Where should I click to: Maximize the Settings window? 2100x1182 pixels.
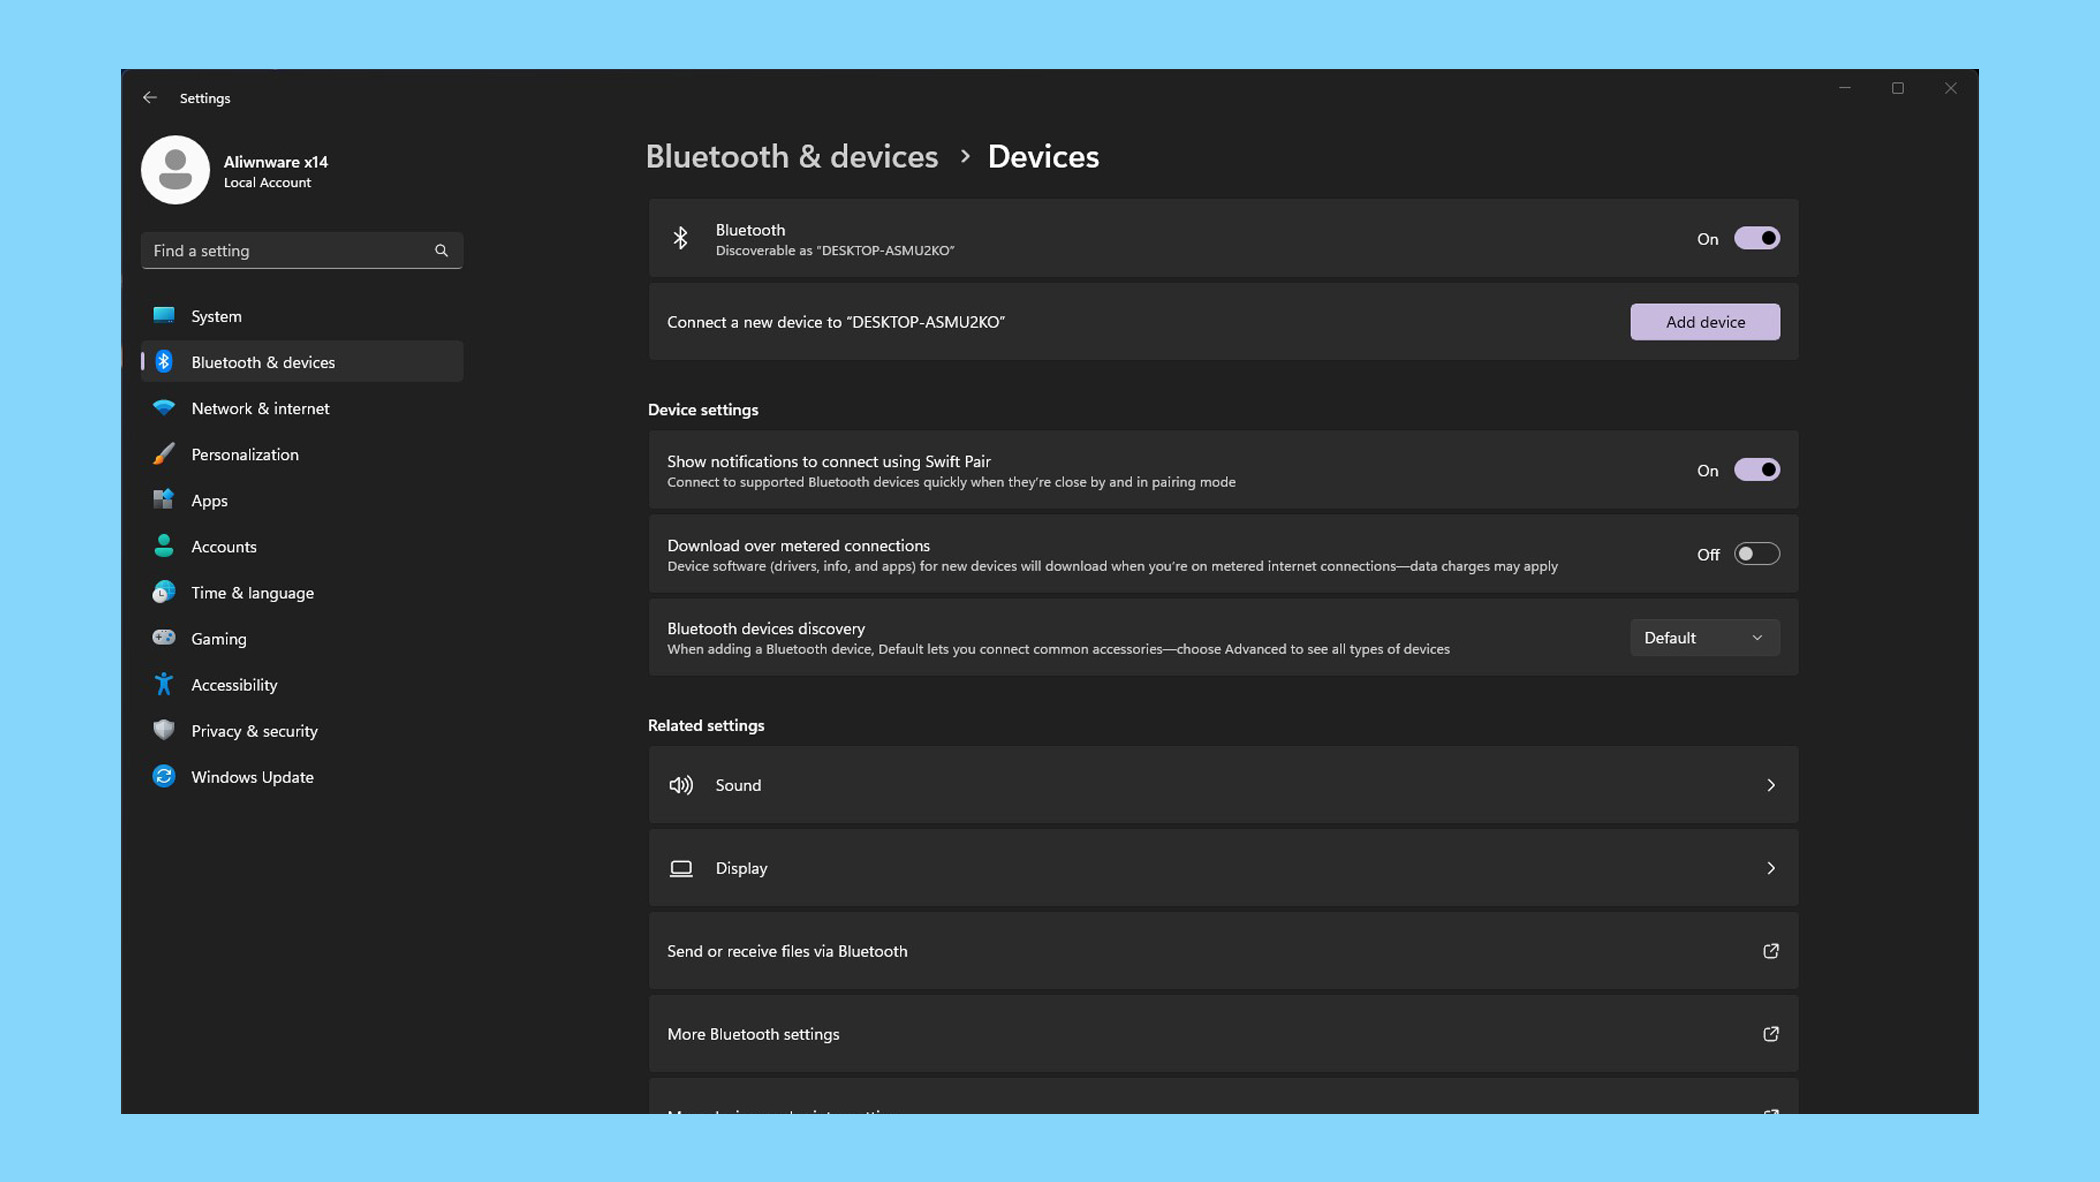pos(1898,88)
